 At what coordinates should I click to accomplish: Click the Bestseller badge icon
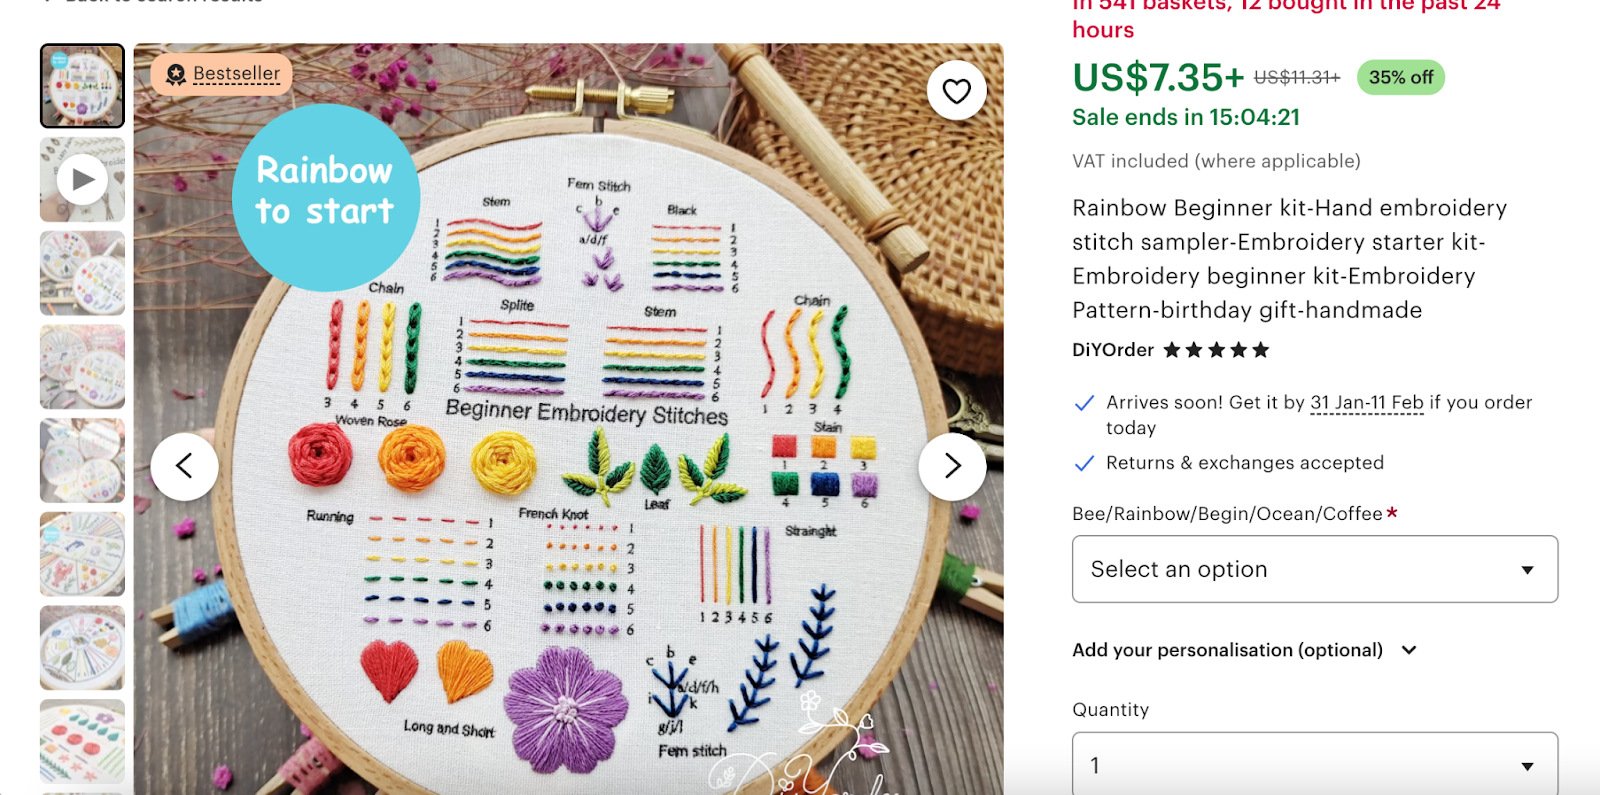[175, 73]
